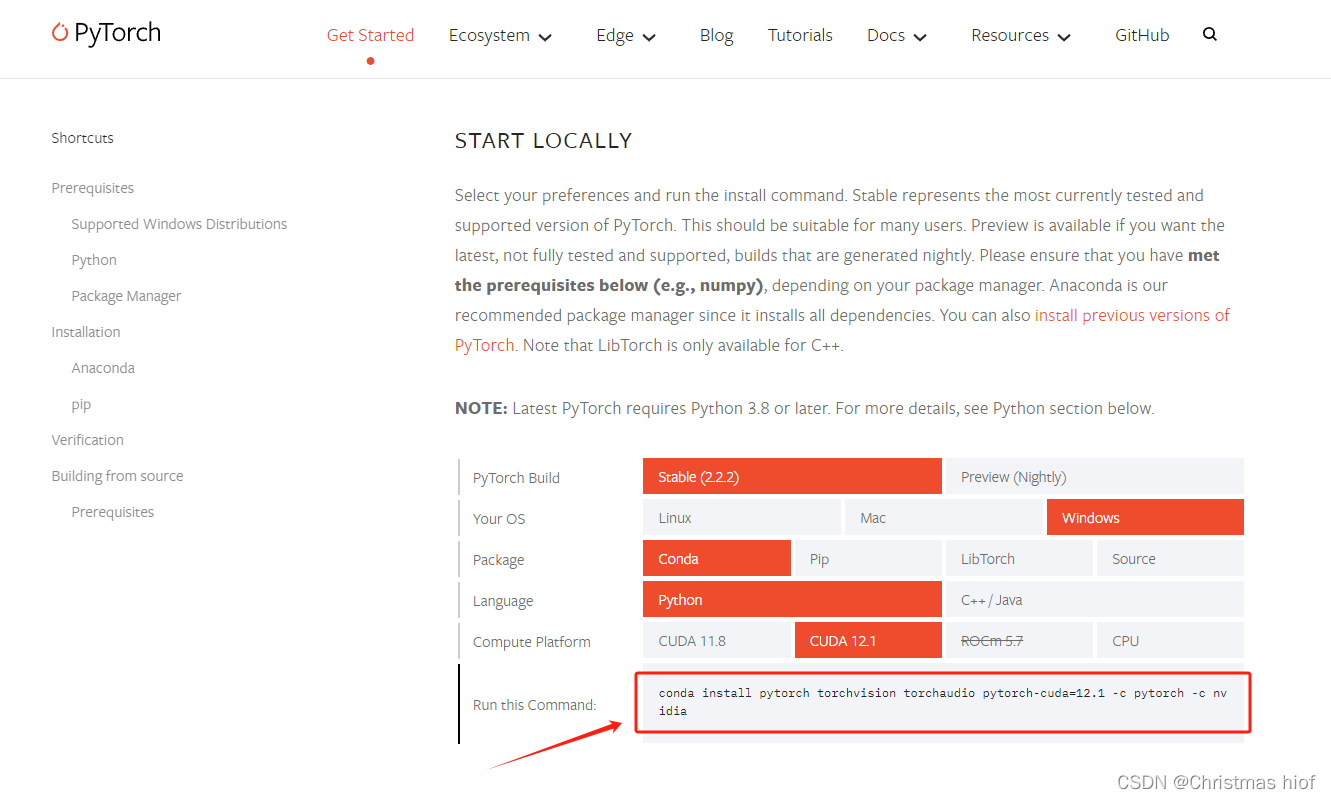Image resolution: width=1331 pixels, height=799 pixels.
Task: Expand the Docs dropdown menu
Action: (897, 35)
